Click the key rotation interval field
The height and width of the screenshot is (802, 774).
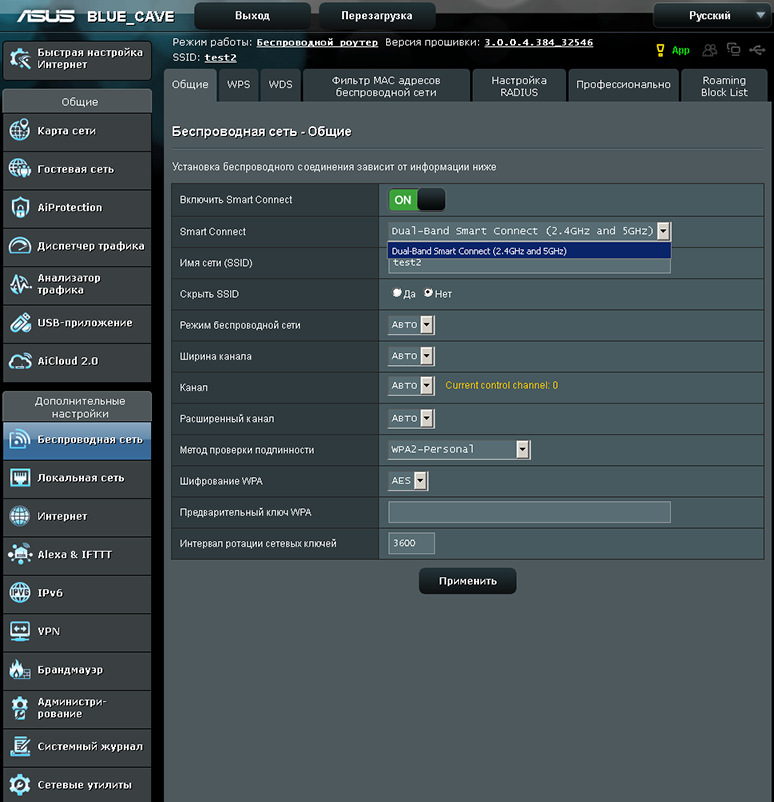(x=411, y=543)
